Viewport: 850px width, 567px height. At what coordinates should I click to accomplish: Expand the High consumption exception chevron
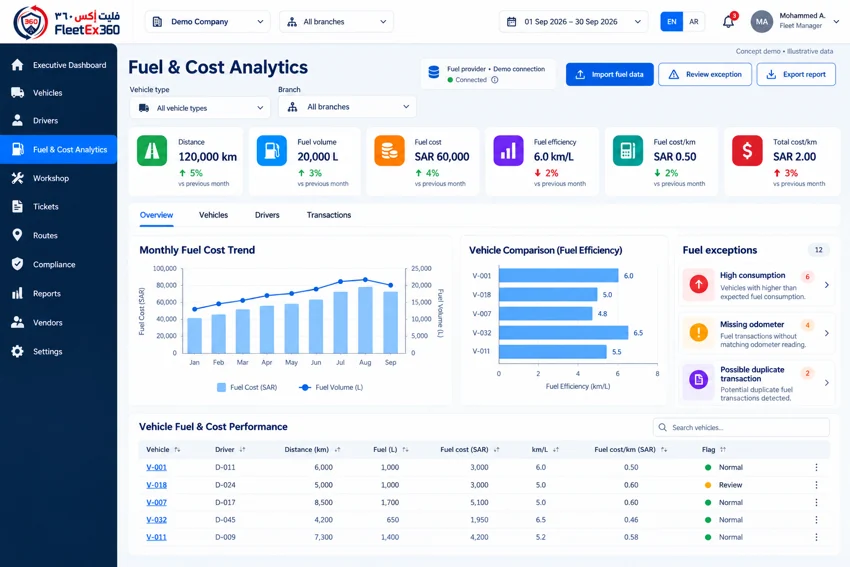tap(826, 285)
